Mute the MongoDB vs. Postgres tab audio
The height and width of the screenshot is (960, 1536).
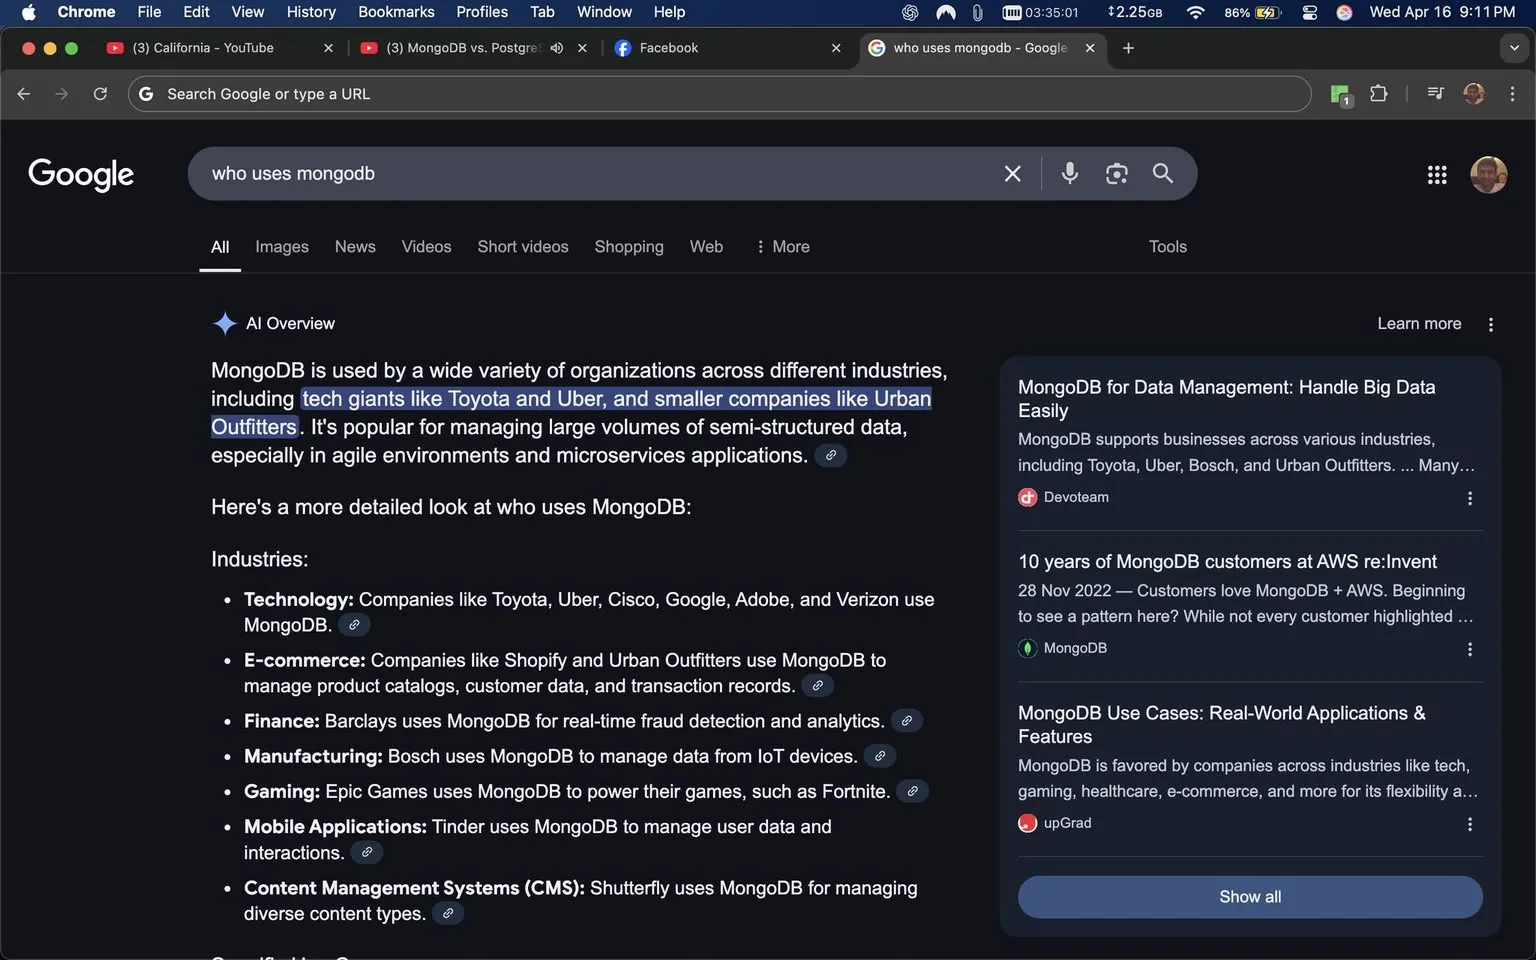click(557, 48)
